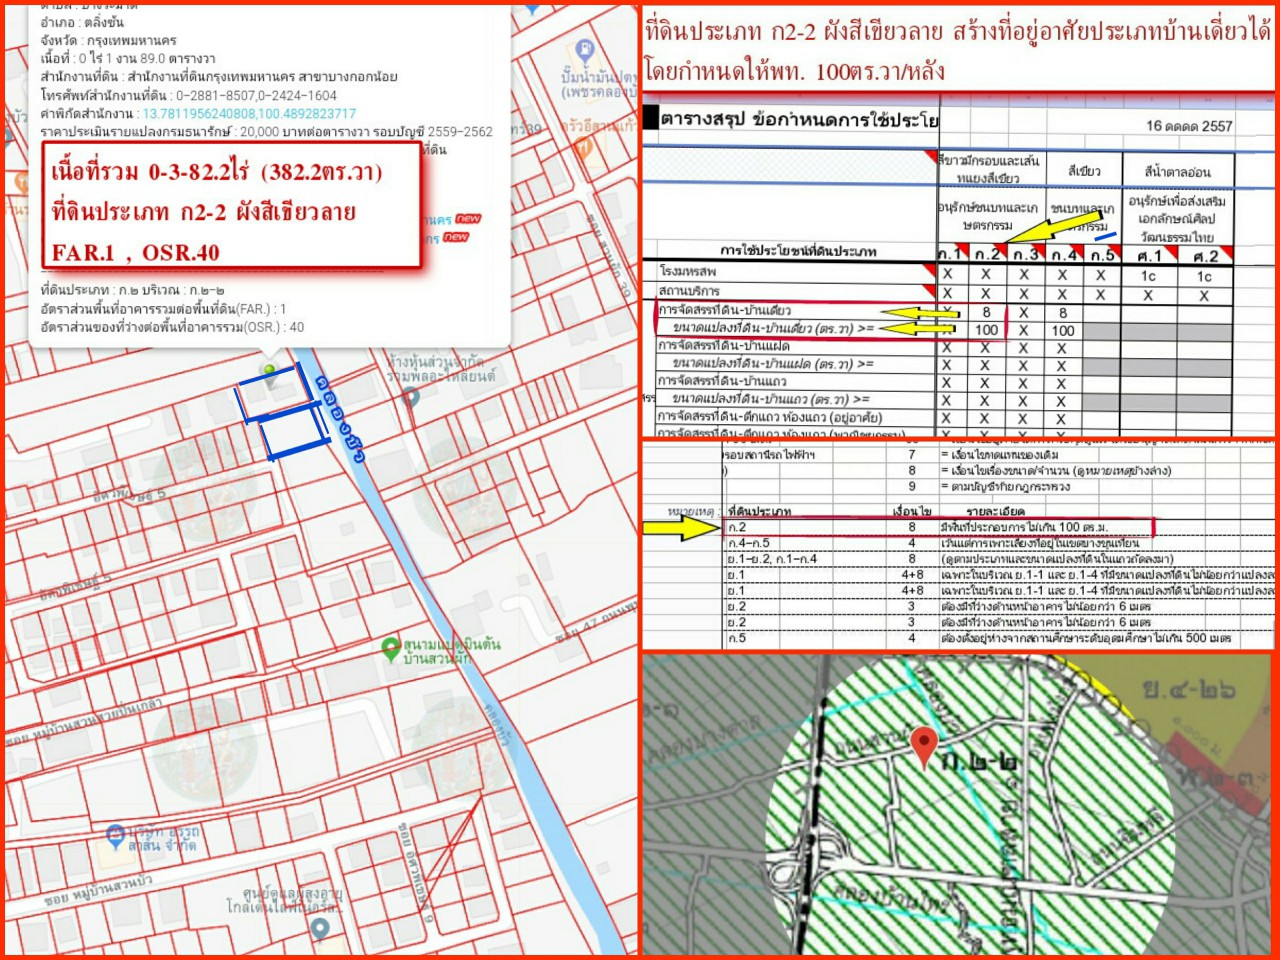Viewport: 1280px width, 960px height.
Task: Select the รายละเอียด column header in notes table
Action: coord(995,511)
